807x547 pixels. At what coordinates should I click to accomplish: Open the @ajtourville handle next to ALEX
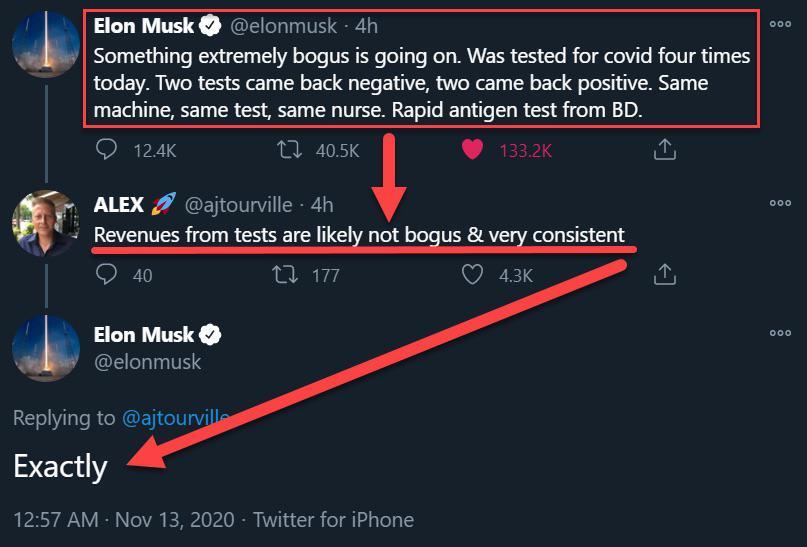pos(238,205)
